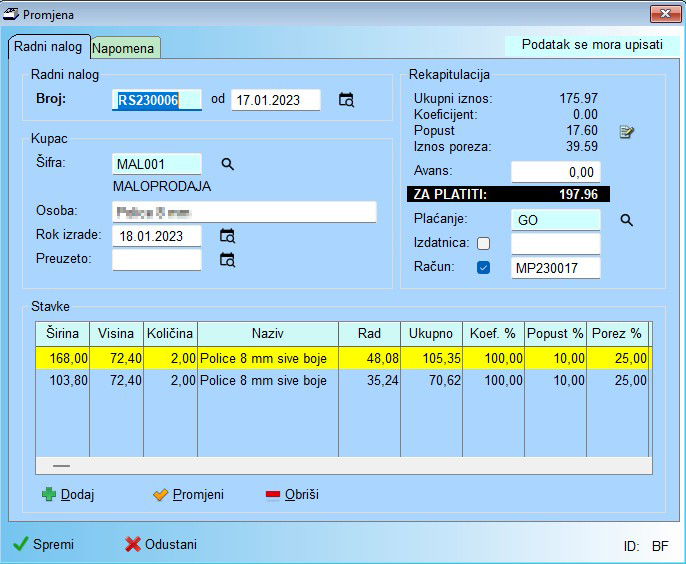Select the Radni nalog tab
Screen dimensions: 686x564
pyautogui.click(x=50, y=47)
